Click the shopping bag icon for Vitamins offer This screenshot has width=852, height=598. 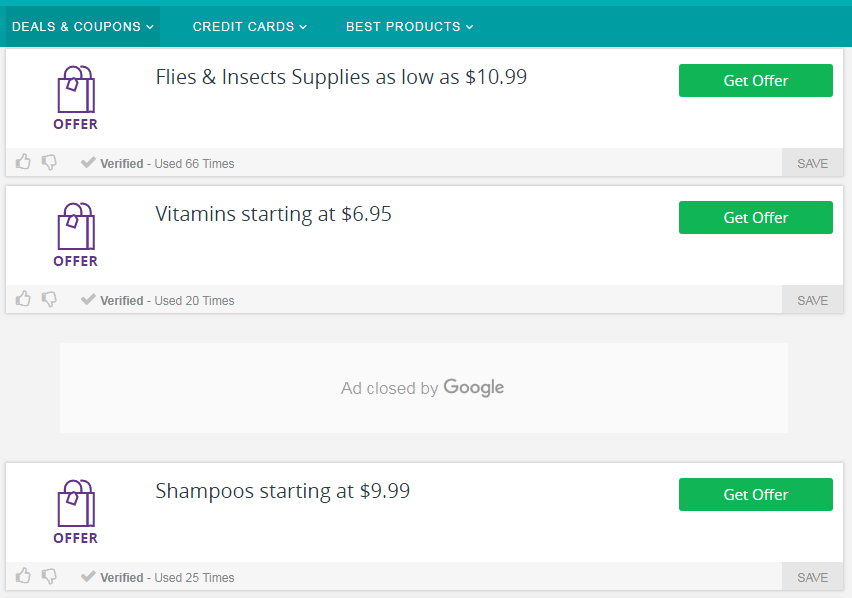tap(76, 235)
